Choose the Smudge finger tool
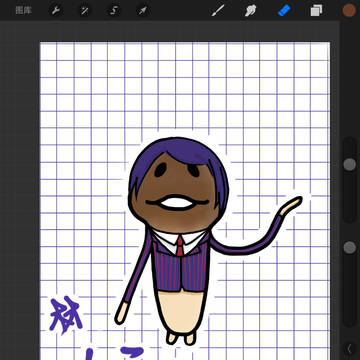This screenshot has width=360, height=360. click(250, 10)
